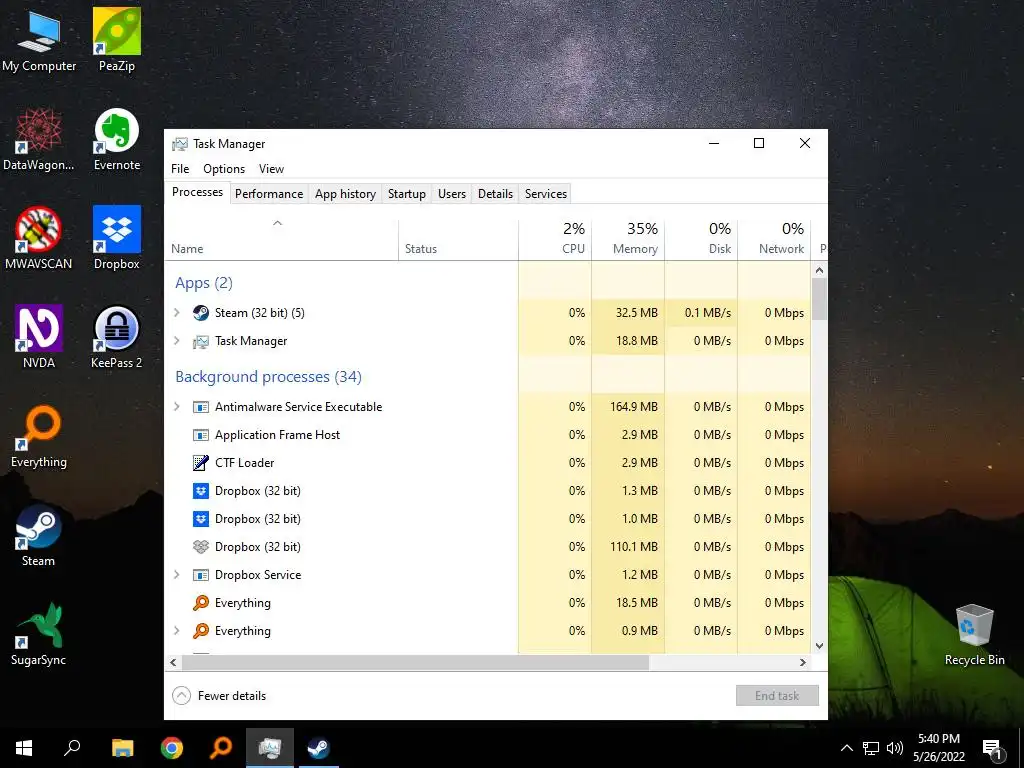Screen dimensions: 1024x768
Task: Expand the Everything 0.9 MB process entry
Action: click(176, 631)
